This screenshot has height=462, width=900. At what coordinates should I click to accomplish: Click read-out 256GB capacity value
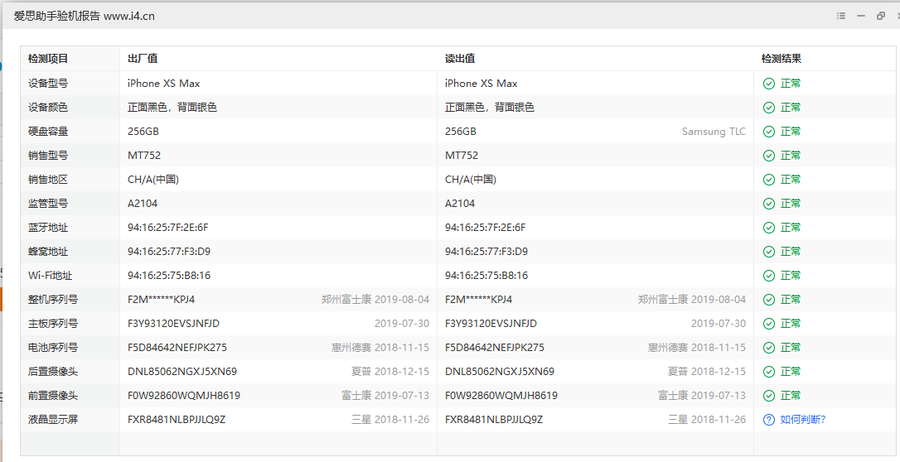[x=460, y=131]
